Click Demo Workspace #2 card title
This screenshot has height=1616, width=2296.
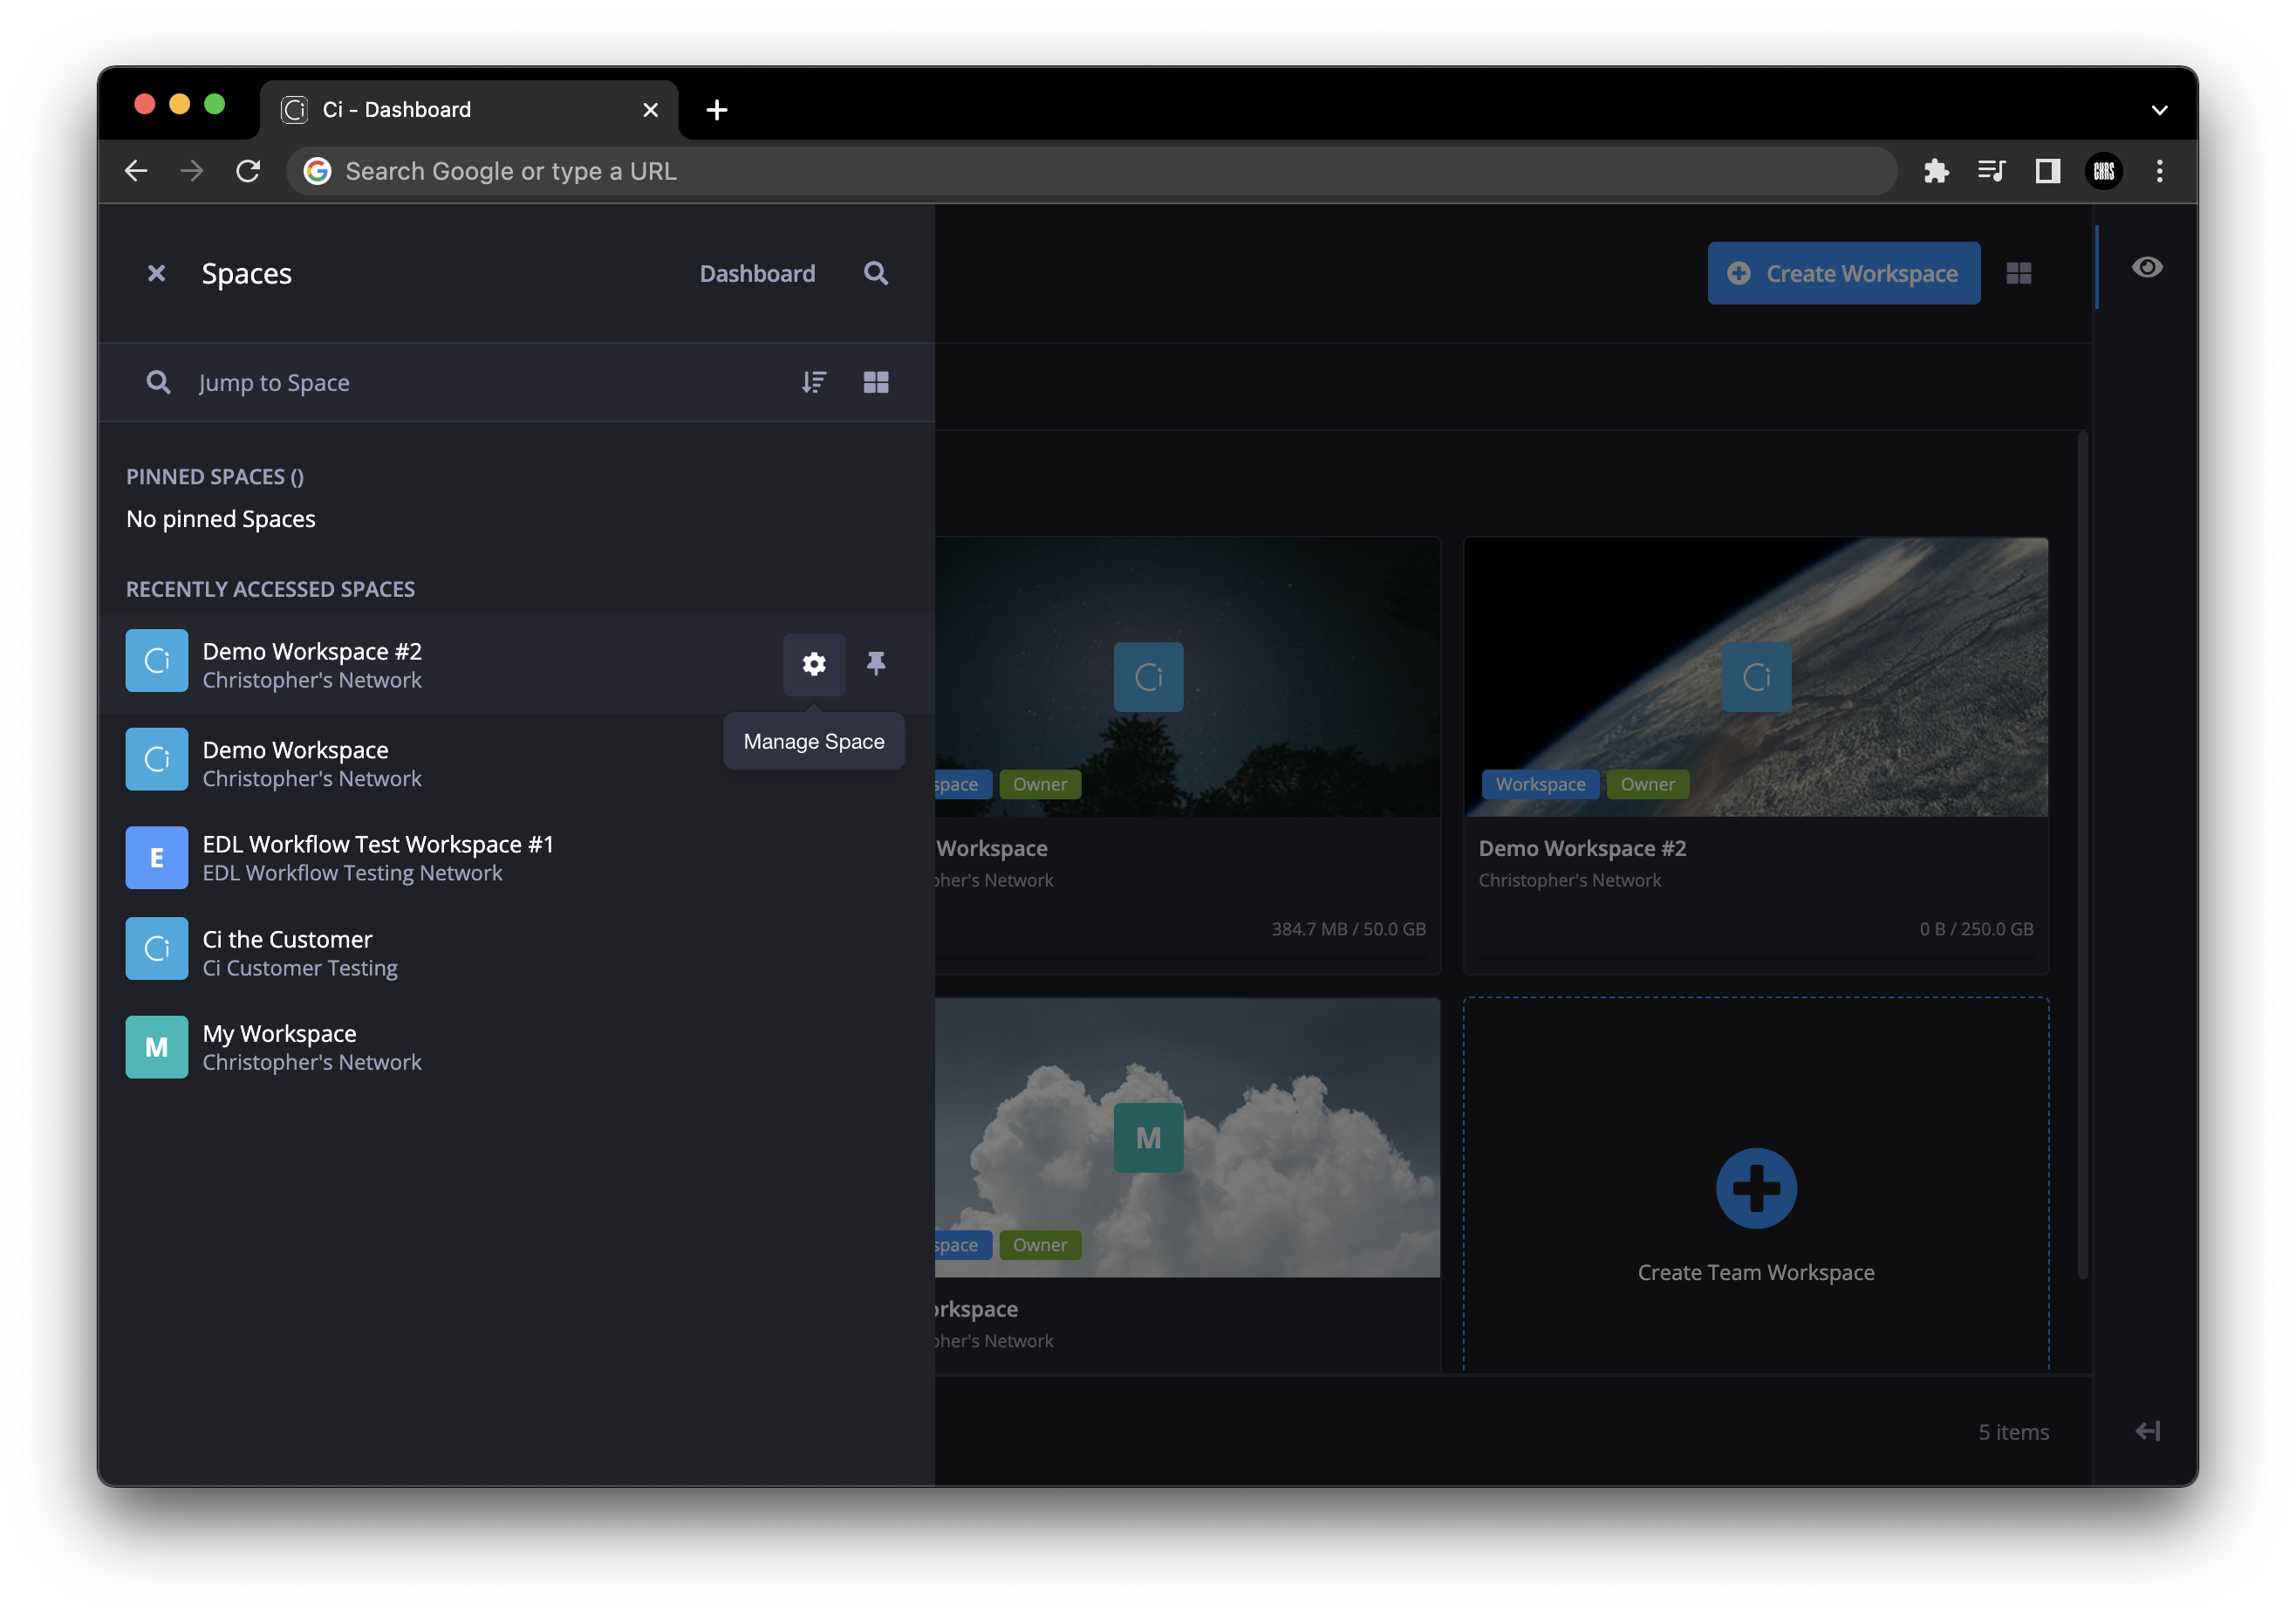[x=1582, y=848]
